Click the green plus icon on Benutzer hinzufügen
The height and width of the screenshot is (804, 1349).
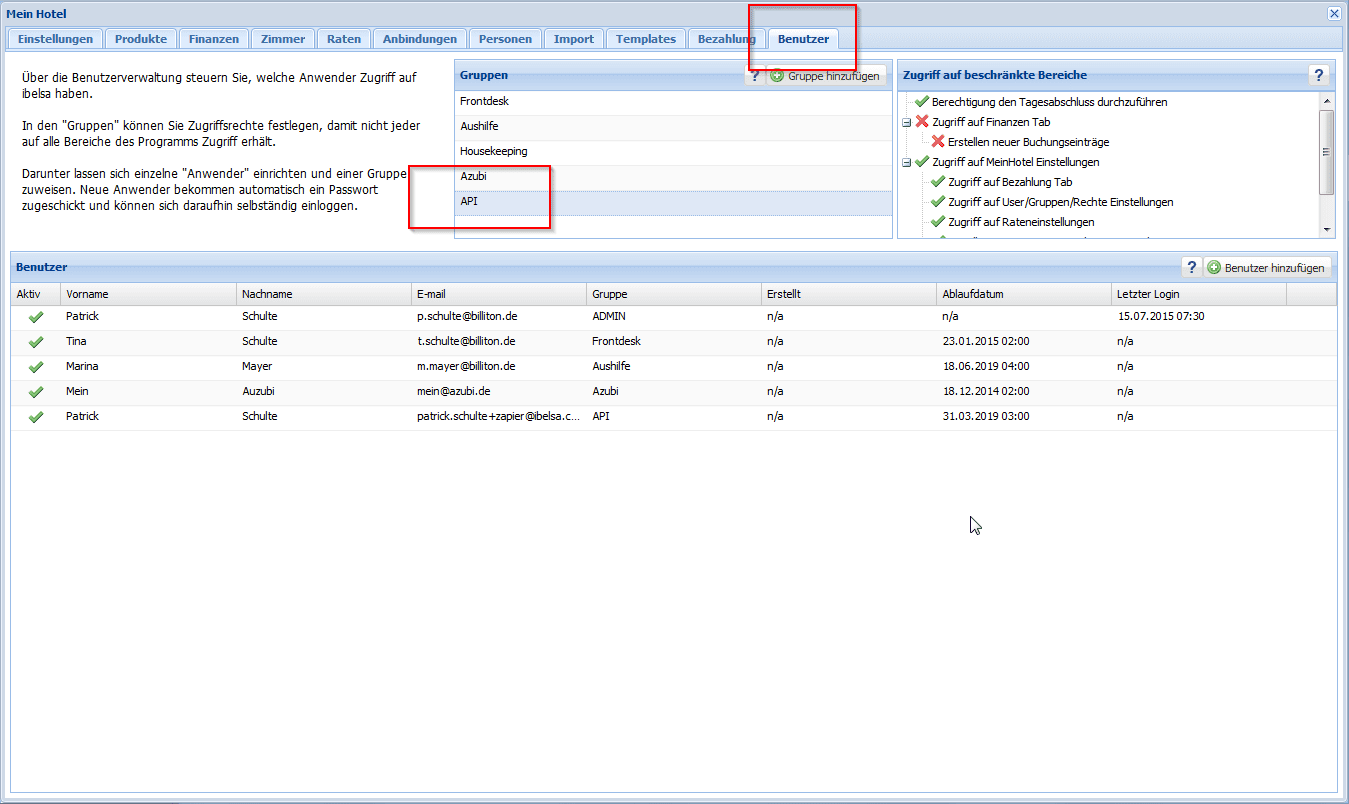(1214, 268)
